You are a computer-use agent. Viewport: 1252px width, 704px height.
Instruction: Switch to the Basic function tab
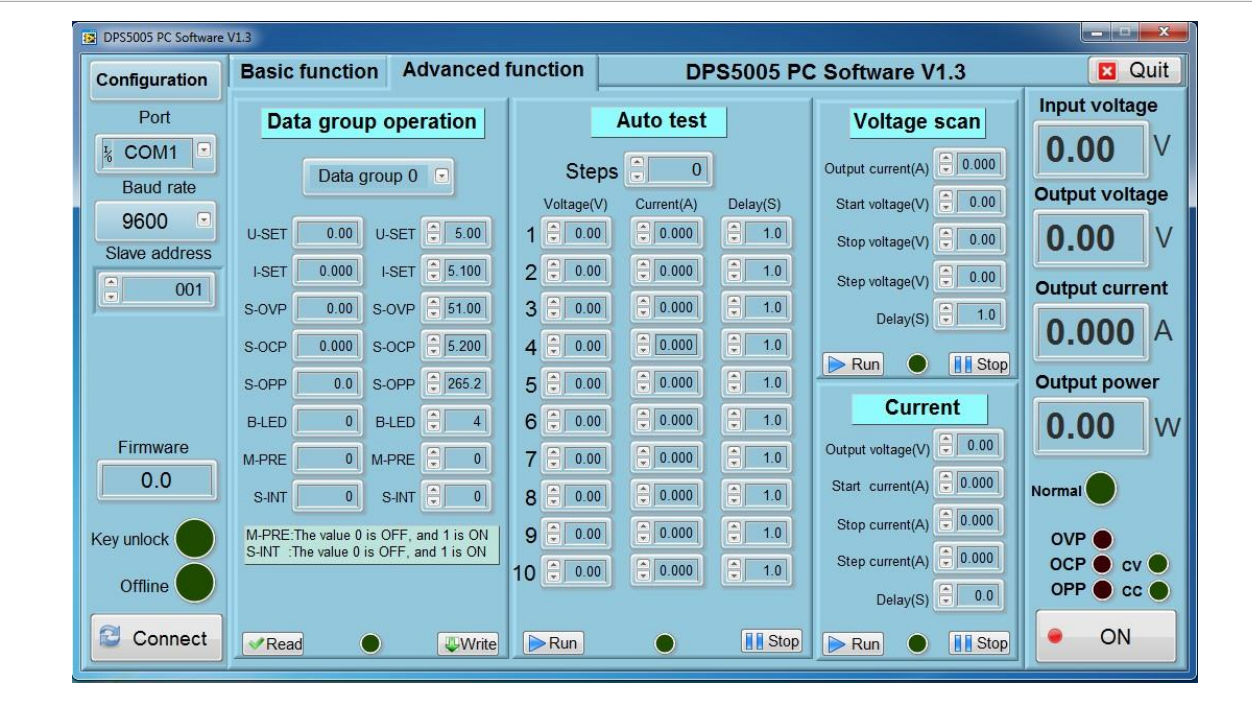310,72
